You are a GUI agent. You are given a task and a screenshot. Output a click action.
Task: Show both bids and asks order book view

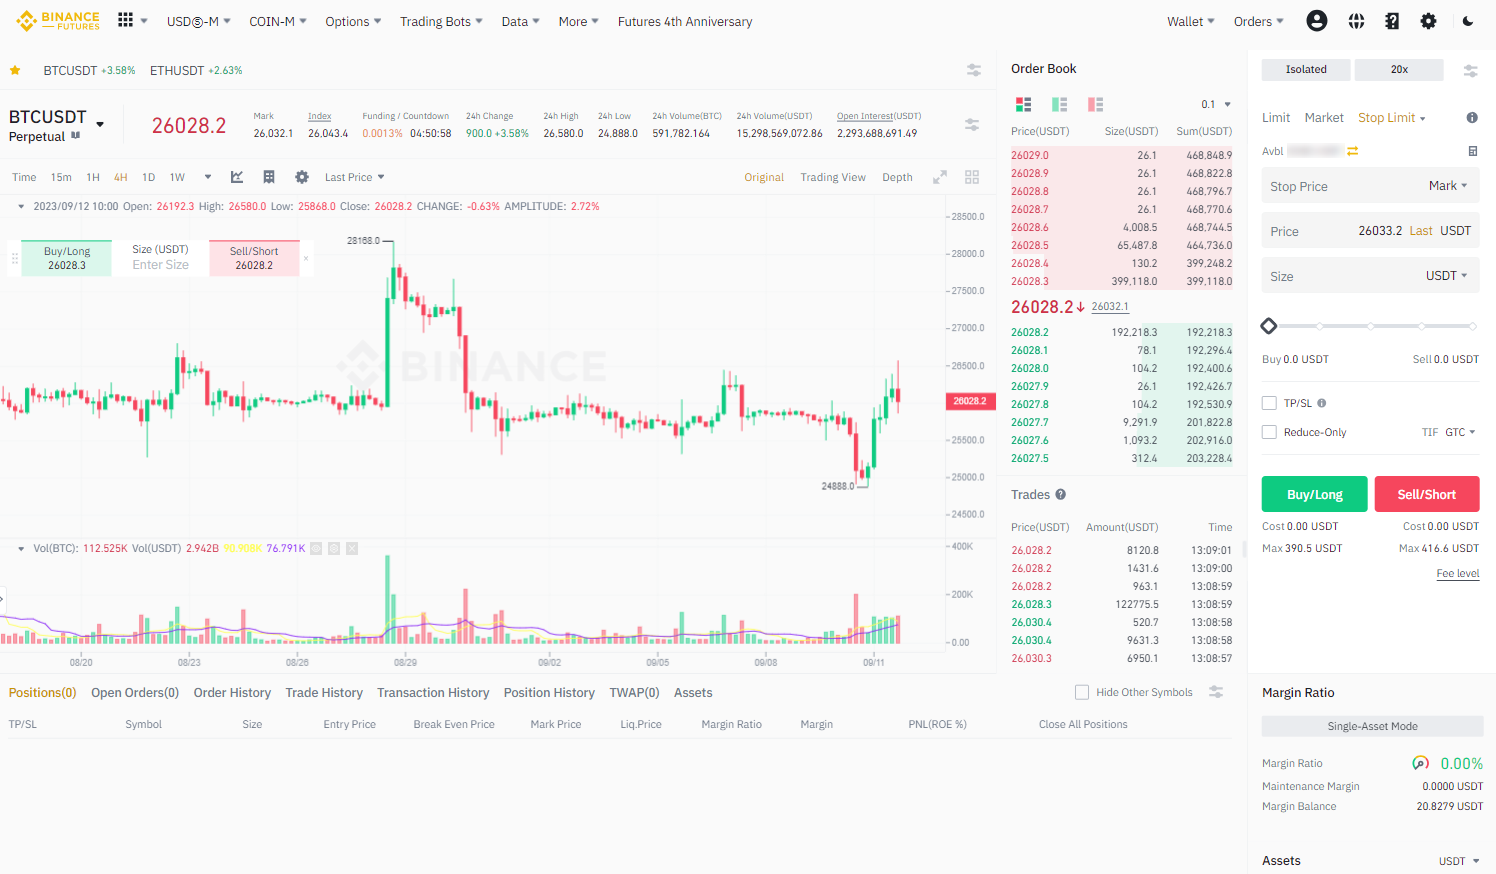[x=1023, y=104]
